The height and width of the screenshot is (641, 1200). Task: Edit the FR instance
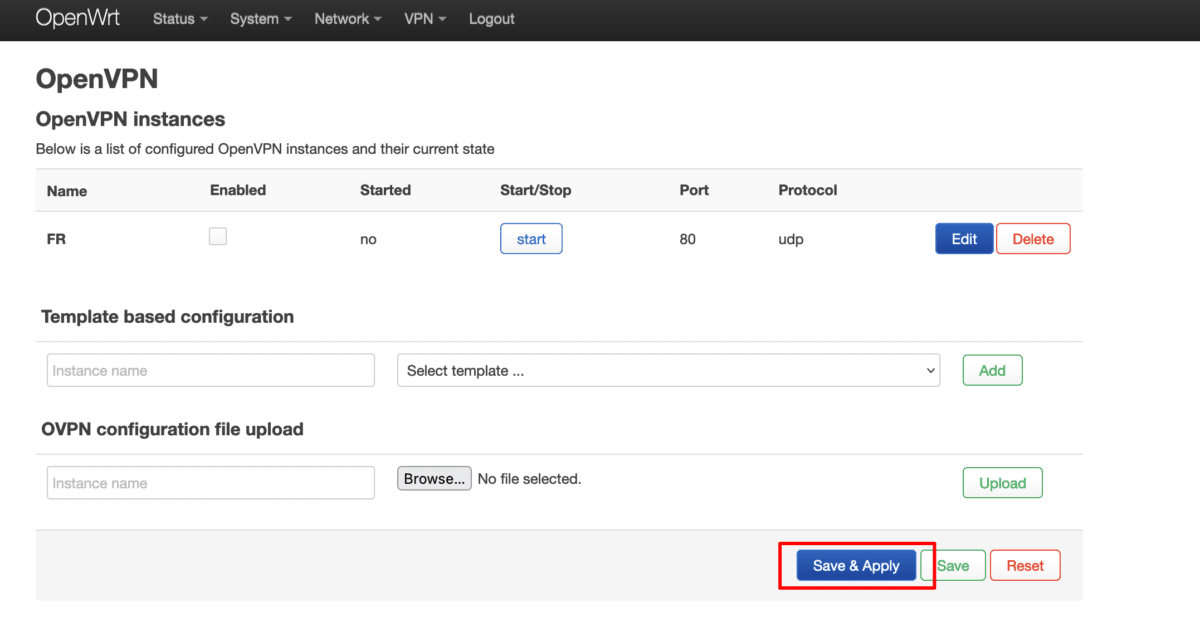(x=964, y=239)
